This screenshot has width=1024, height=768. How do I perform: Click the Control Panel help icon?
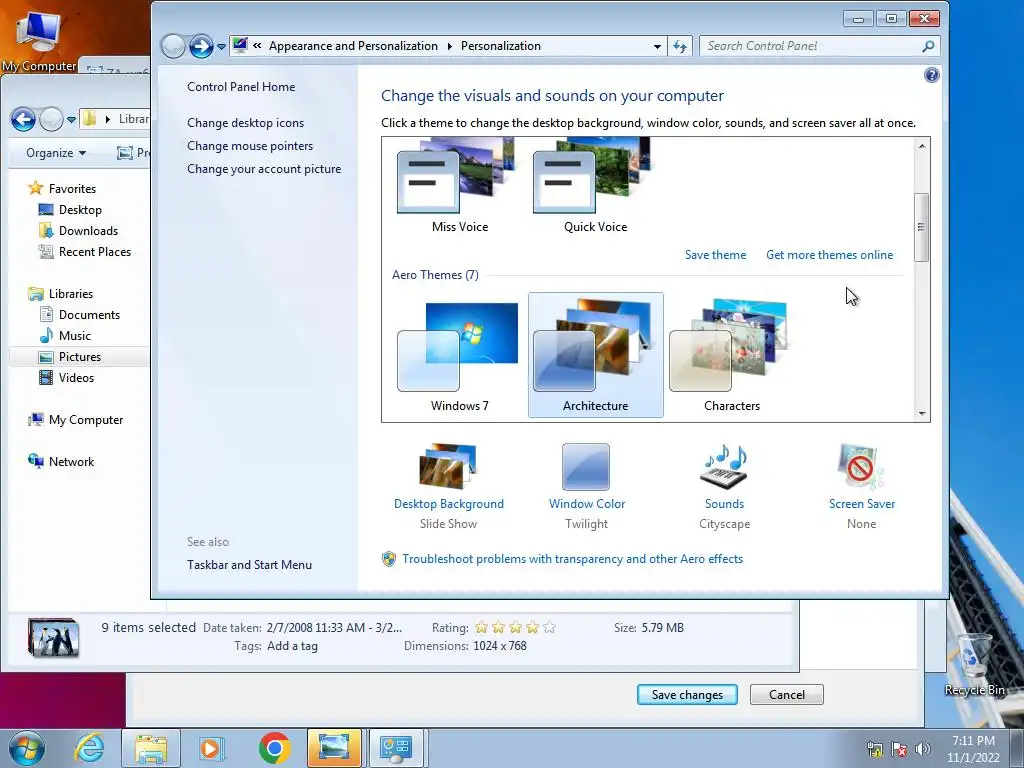[931, 75]
